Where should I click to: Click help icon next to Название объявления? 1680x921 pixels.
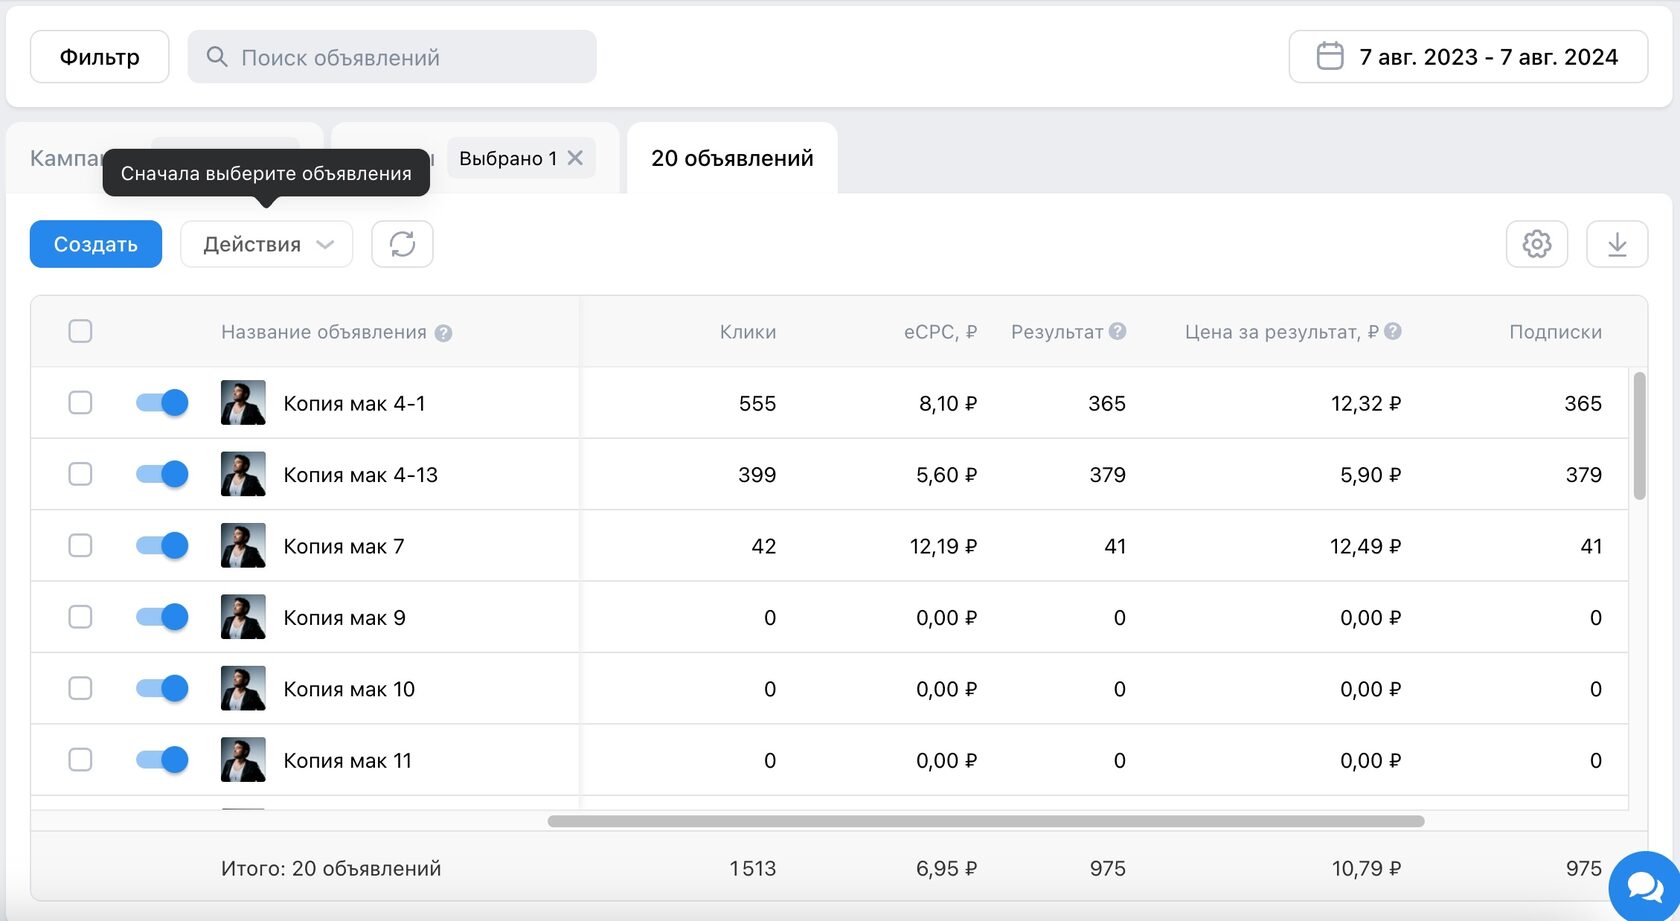pyautogui.click(x=443, y=333)
